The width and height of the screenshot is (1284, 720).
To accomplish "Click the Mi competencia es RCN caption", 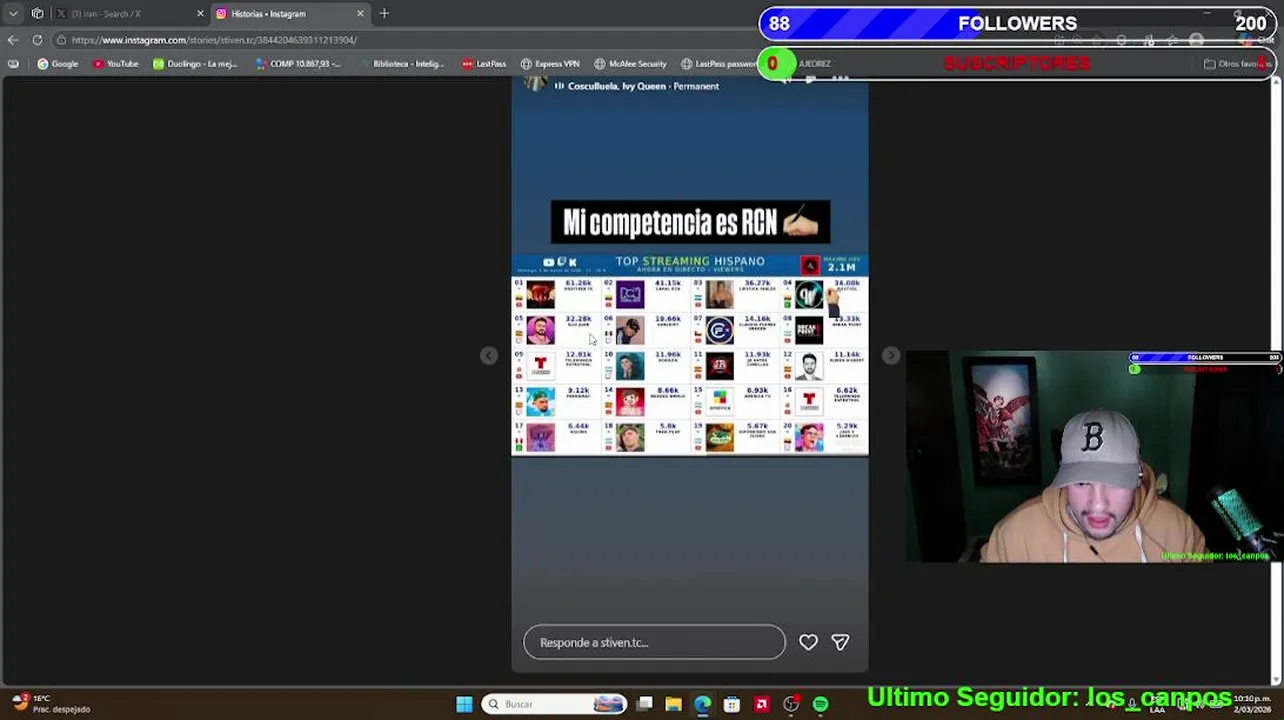I will coord(690,222).
